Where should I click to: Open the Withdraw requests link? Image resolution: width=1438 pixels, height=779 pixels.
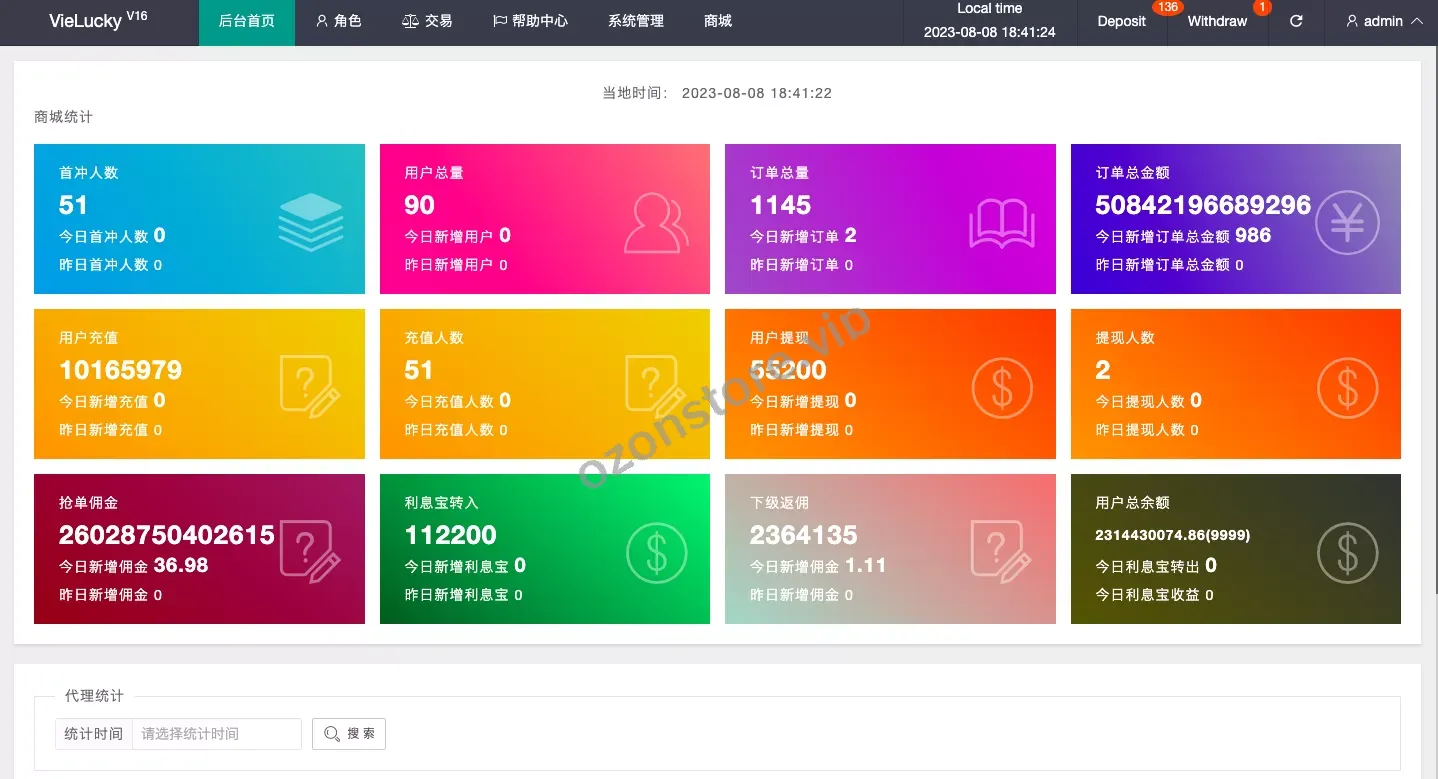point(1217,21)
